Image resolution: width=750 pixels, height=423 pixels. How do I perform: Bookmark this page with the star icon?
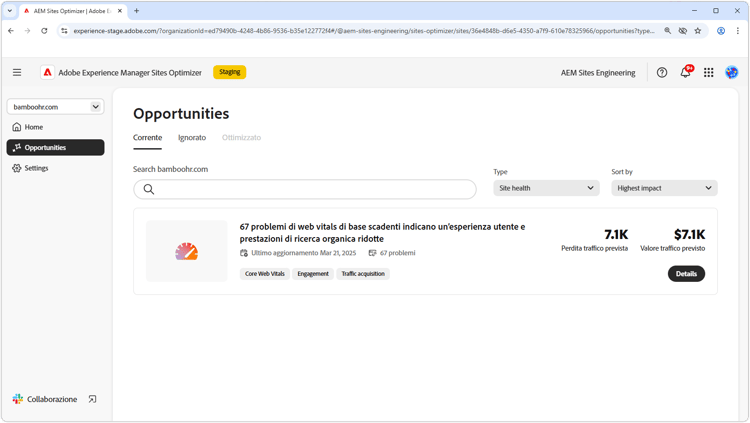[x=698, y=31]
